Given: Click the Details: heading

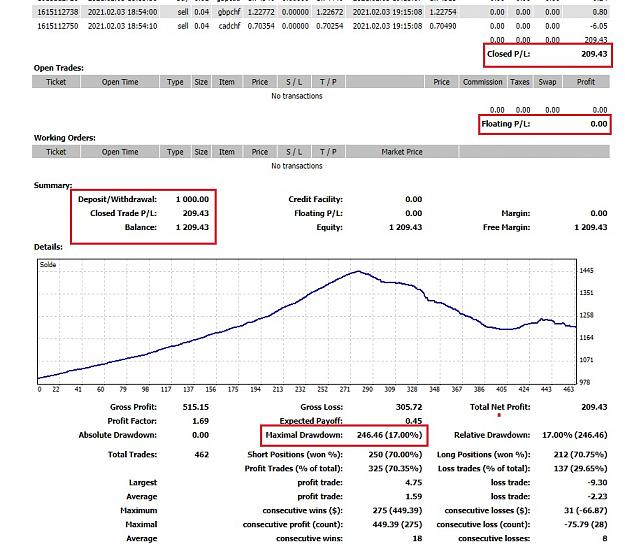Looking at the screenshot, I should pyautogui.click(x=48, y=247).
